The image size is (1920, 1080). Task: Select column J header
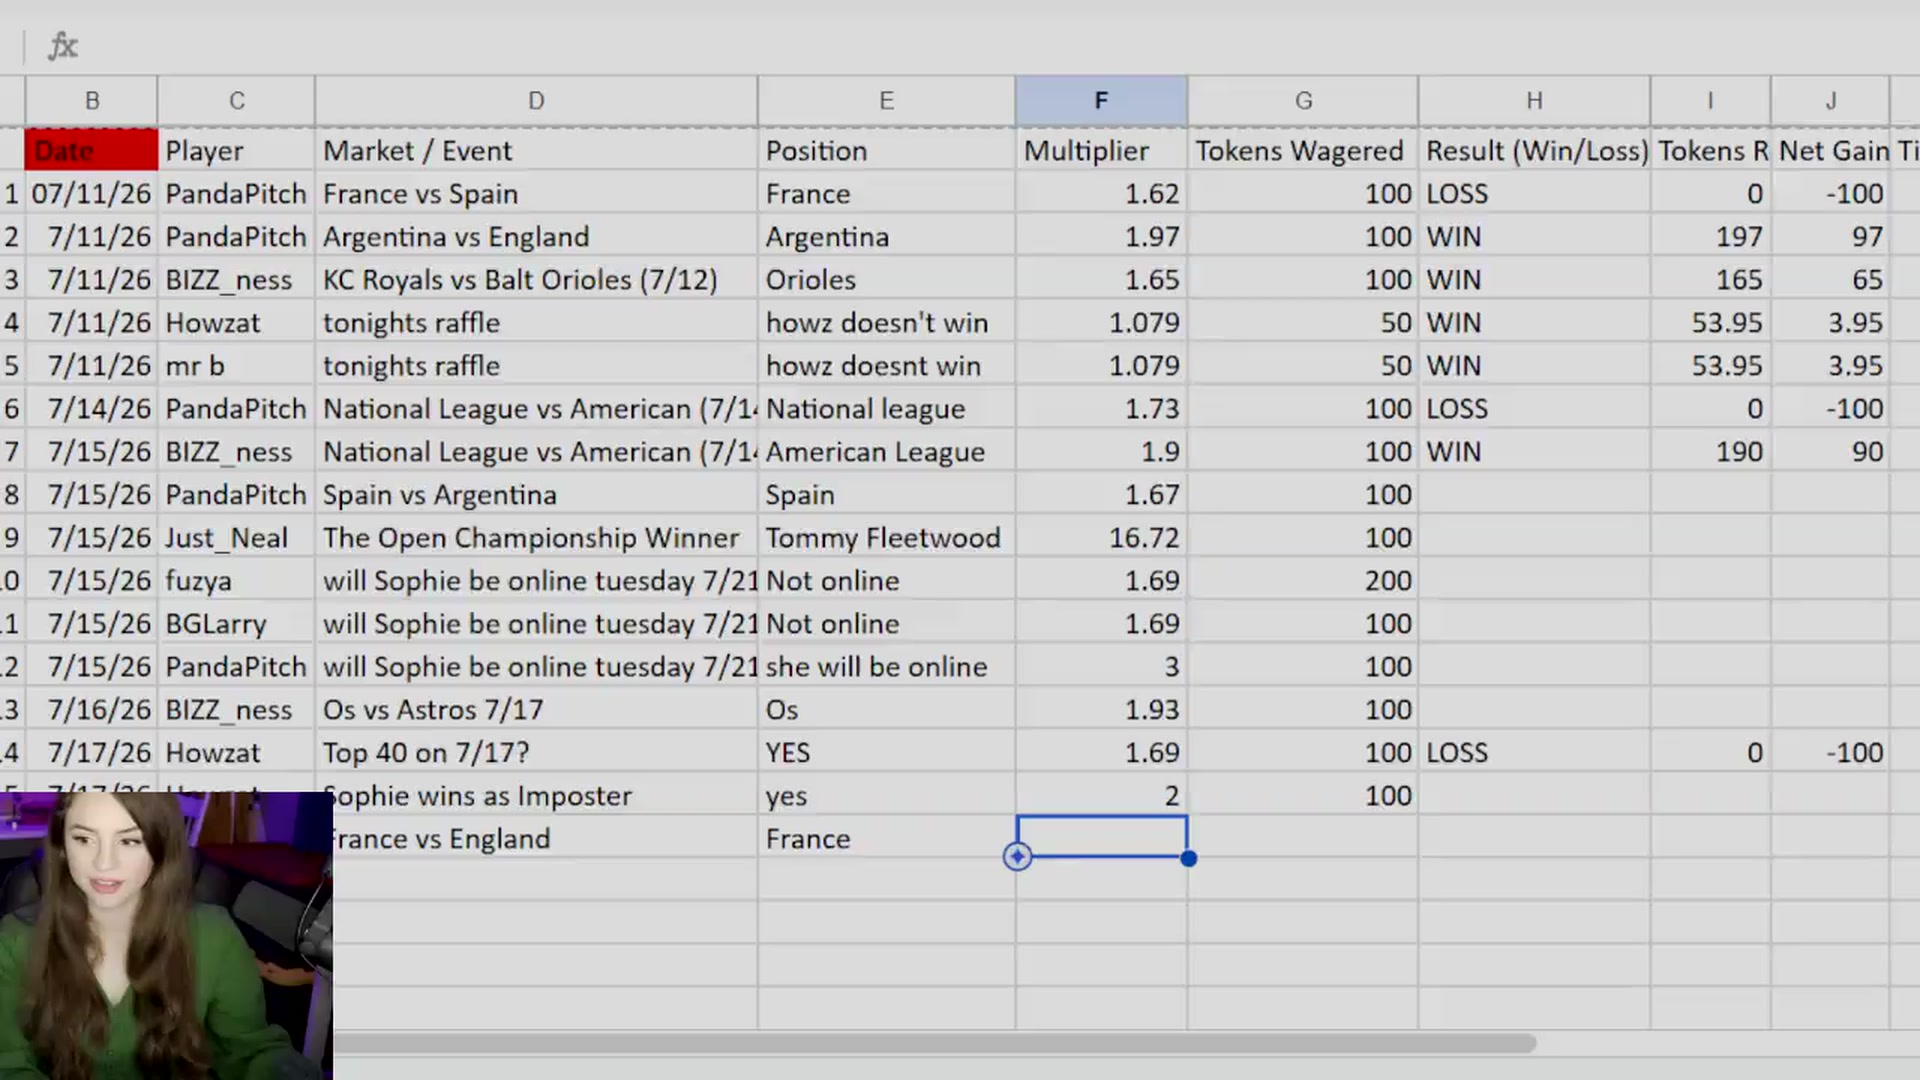point(1830,101)
